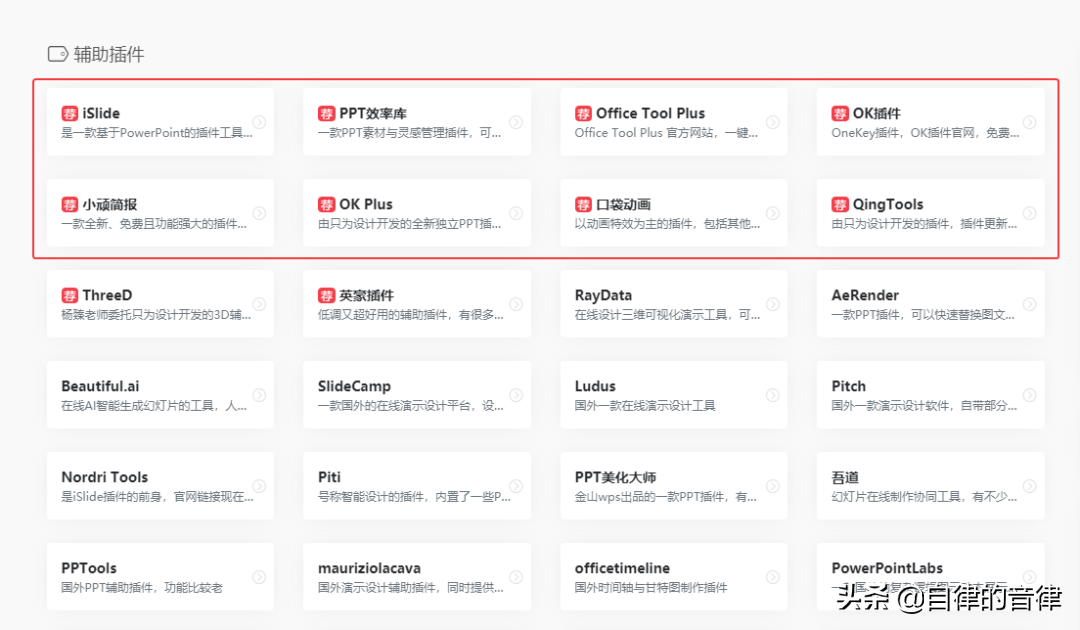Click description '在线AI智能生成幻灯片的工具，人...'
This screenshot has height=630, width=1080.
tap(154, 406)
